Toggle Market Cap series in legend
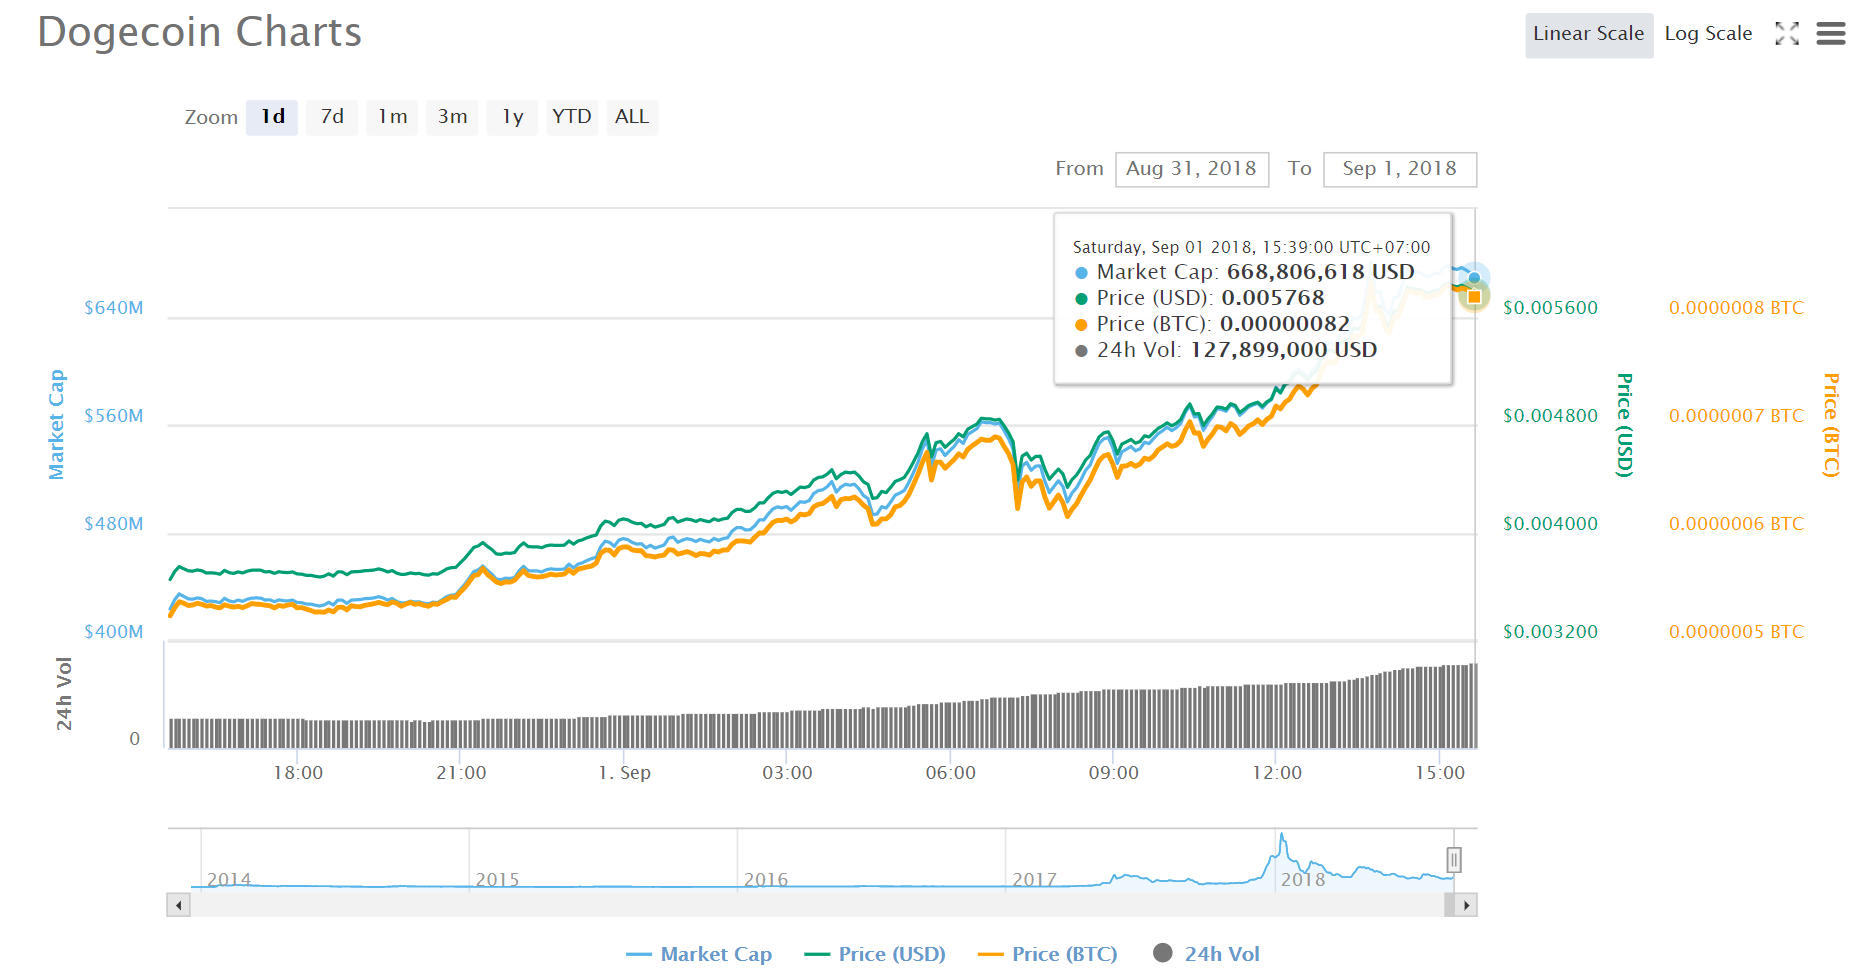This screenshot has width=1865, height=971. tap(699, 954)
